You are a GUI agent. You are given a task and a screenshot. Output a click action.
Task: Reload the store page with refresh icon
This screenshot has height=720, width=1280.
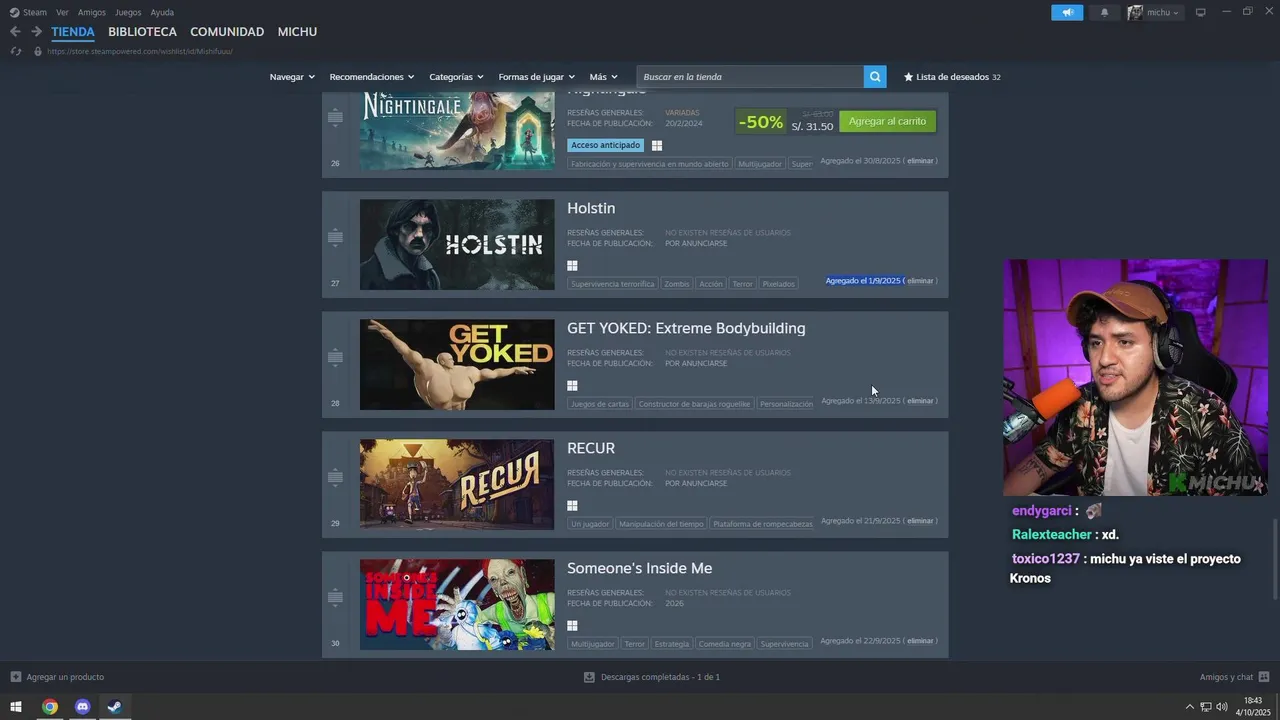(x=15, y=51)
